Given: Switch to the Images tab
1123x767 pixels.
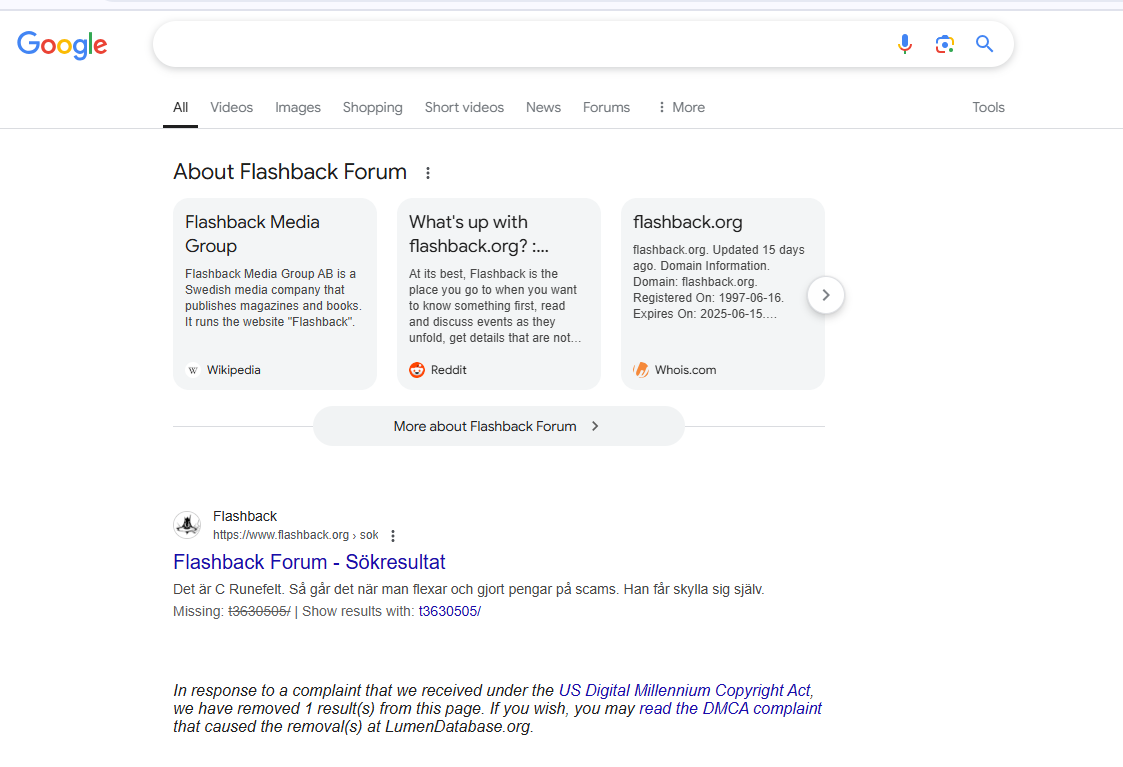Looking at the screenshot, I should click(x=298, y=107).
